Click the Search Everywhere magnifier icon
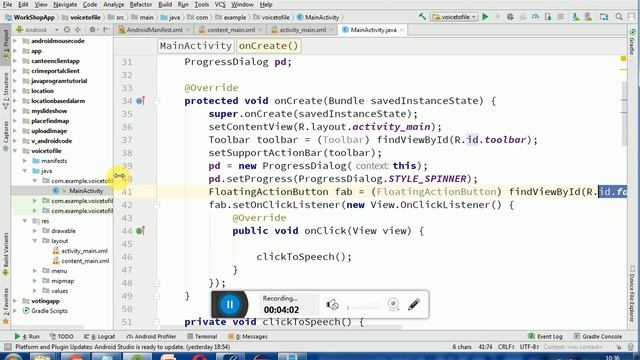The image size is (640, 360). click(x=619, y=17)
